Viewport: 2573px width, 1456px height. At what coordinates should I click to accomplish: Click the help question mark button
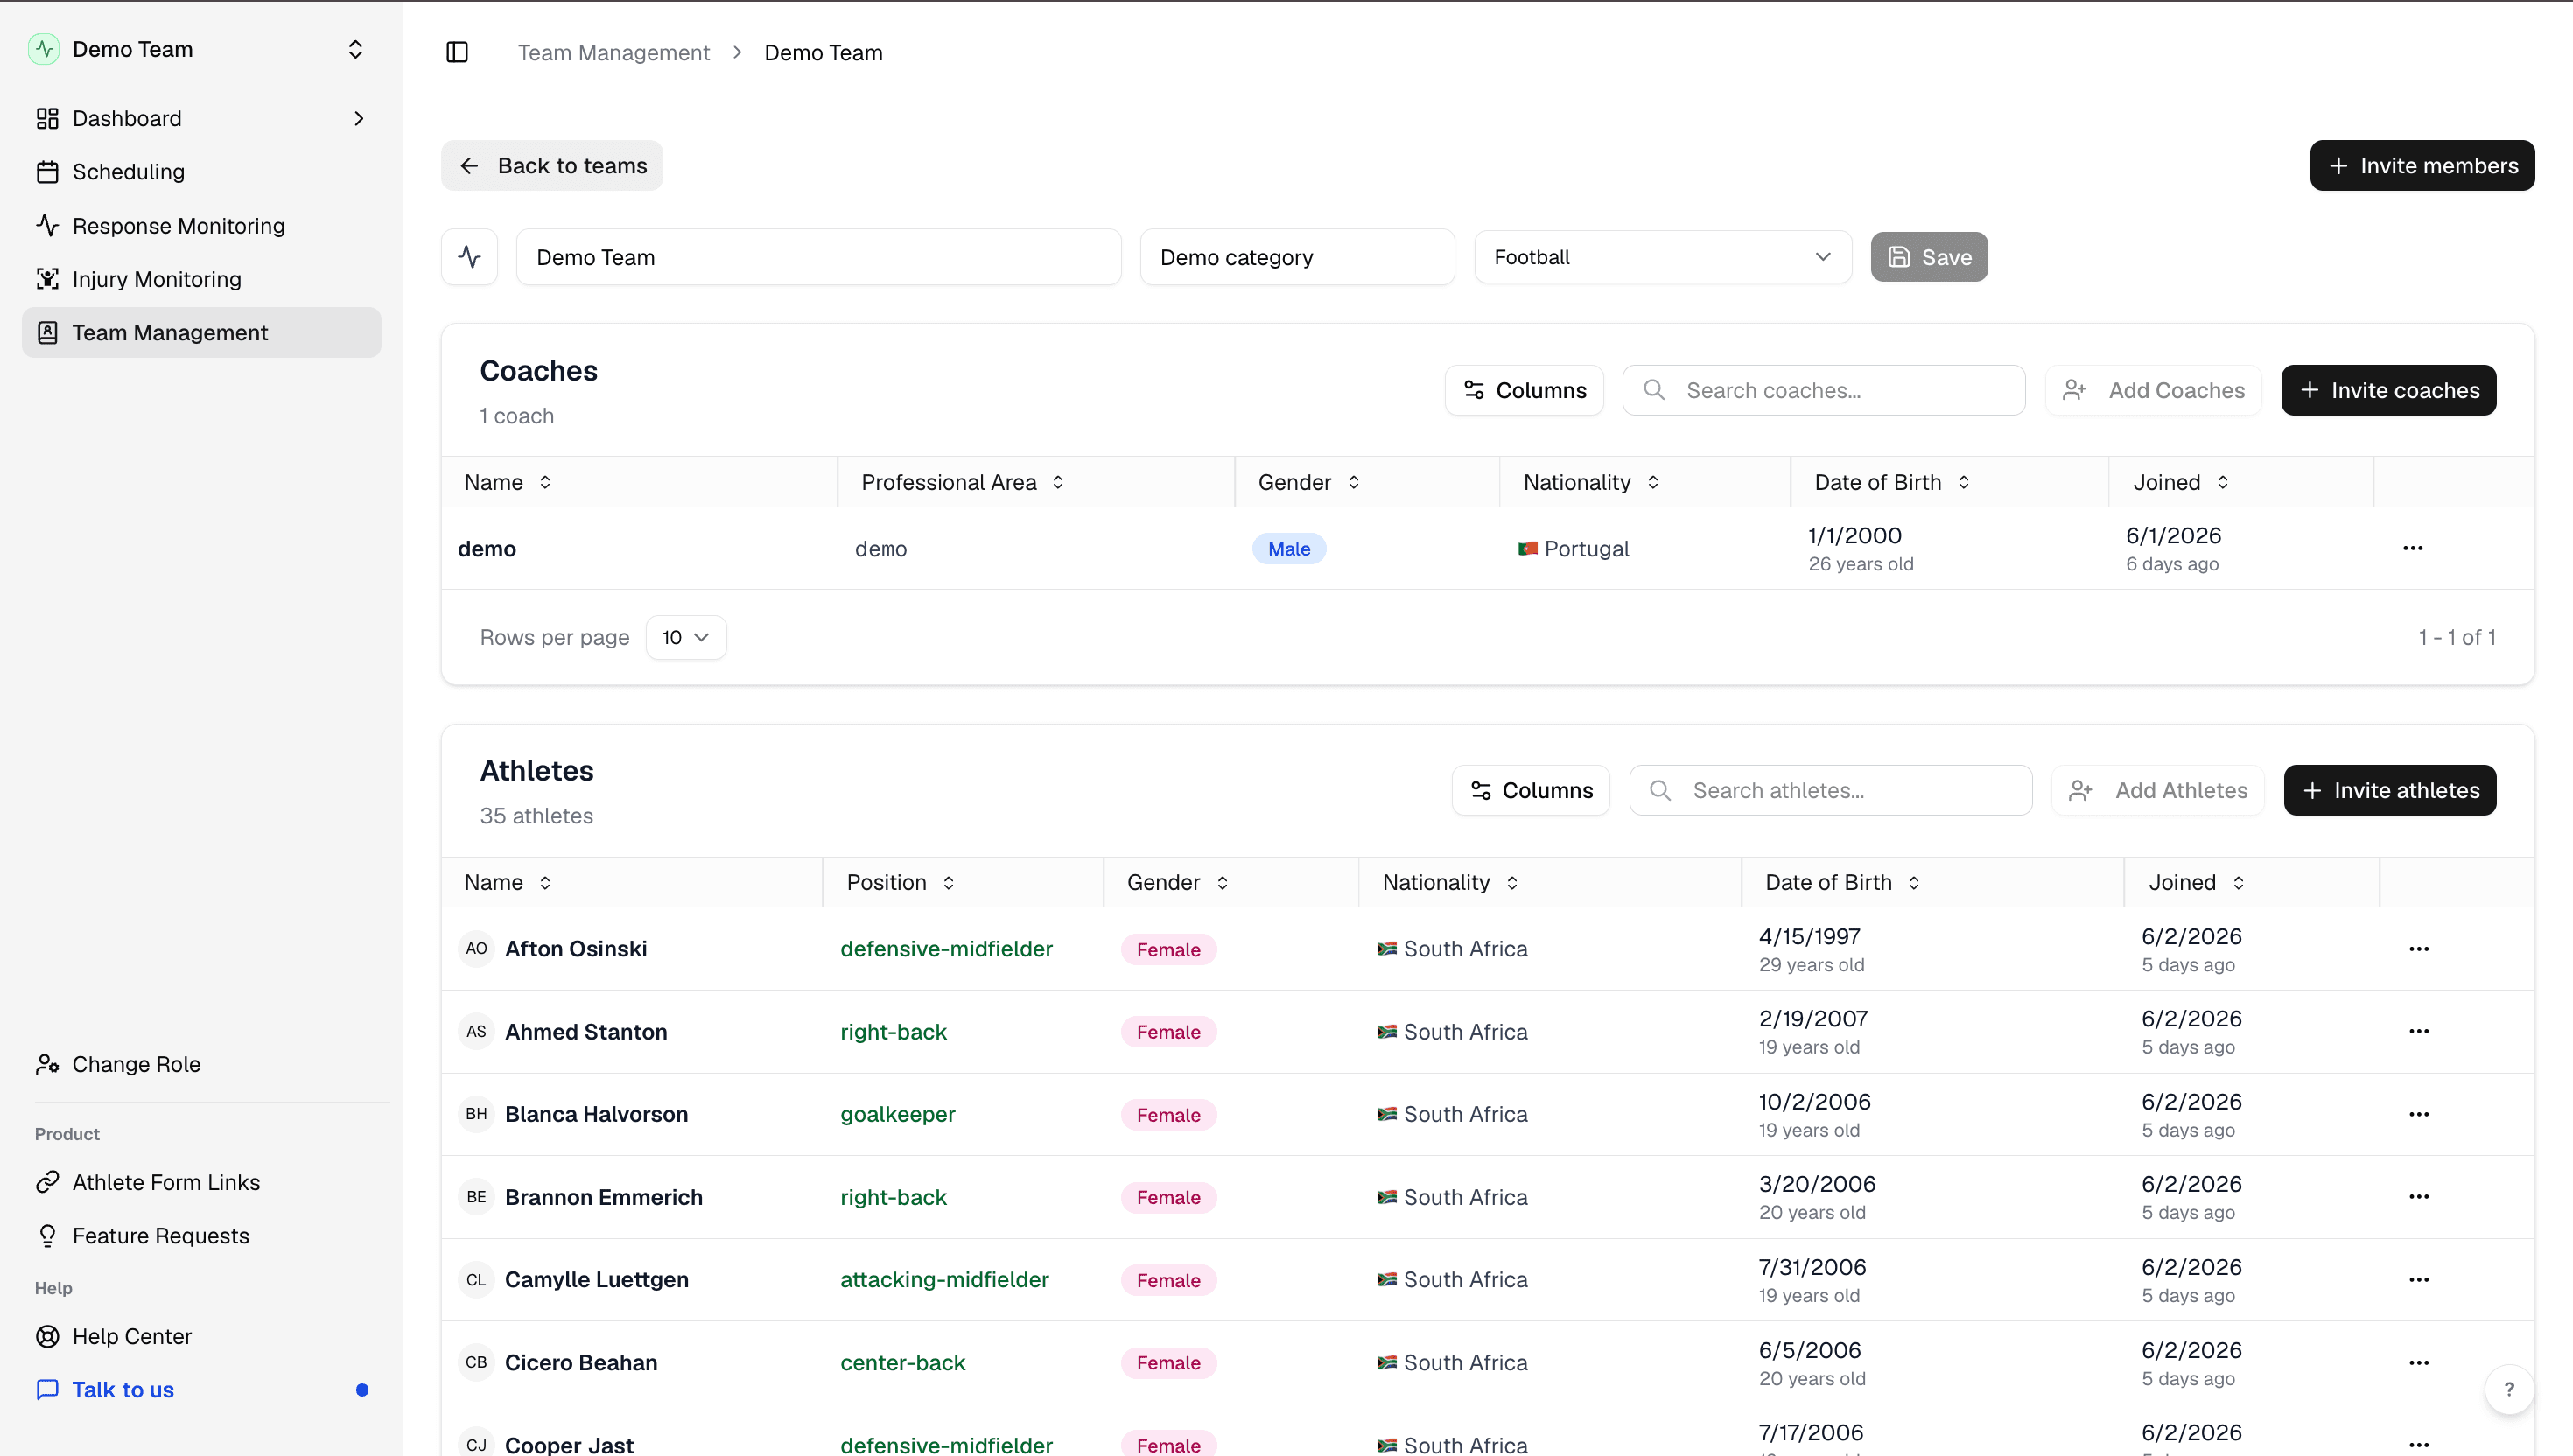2509,1389
